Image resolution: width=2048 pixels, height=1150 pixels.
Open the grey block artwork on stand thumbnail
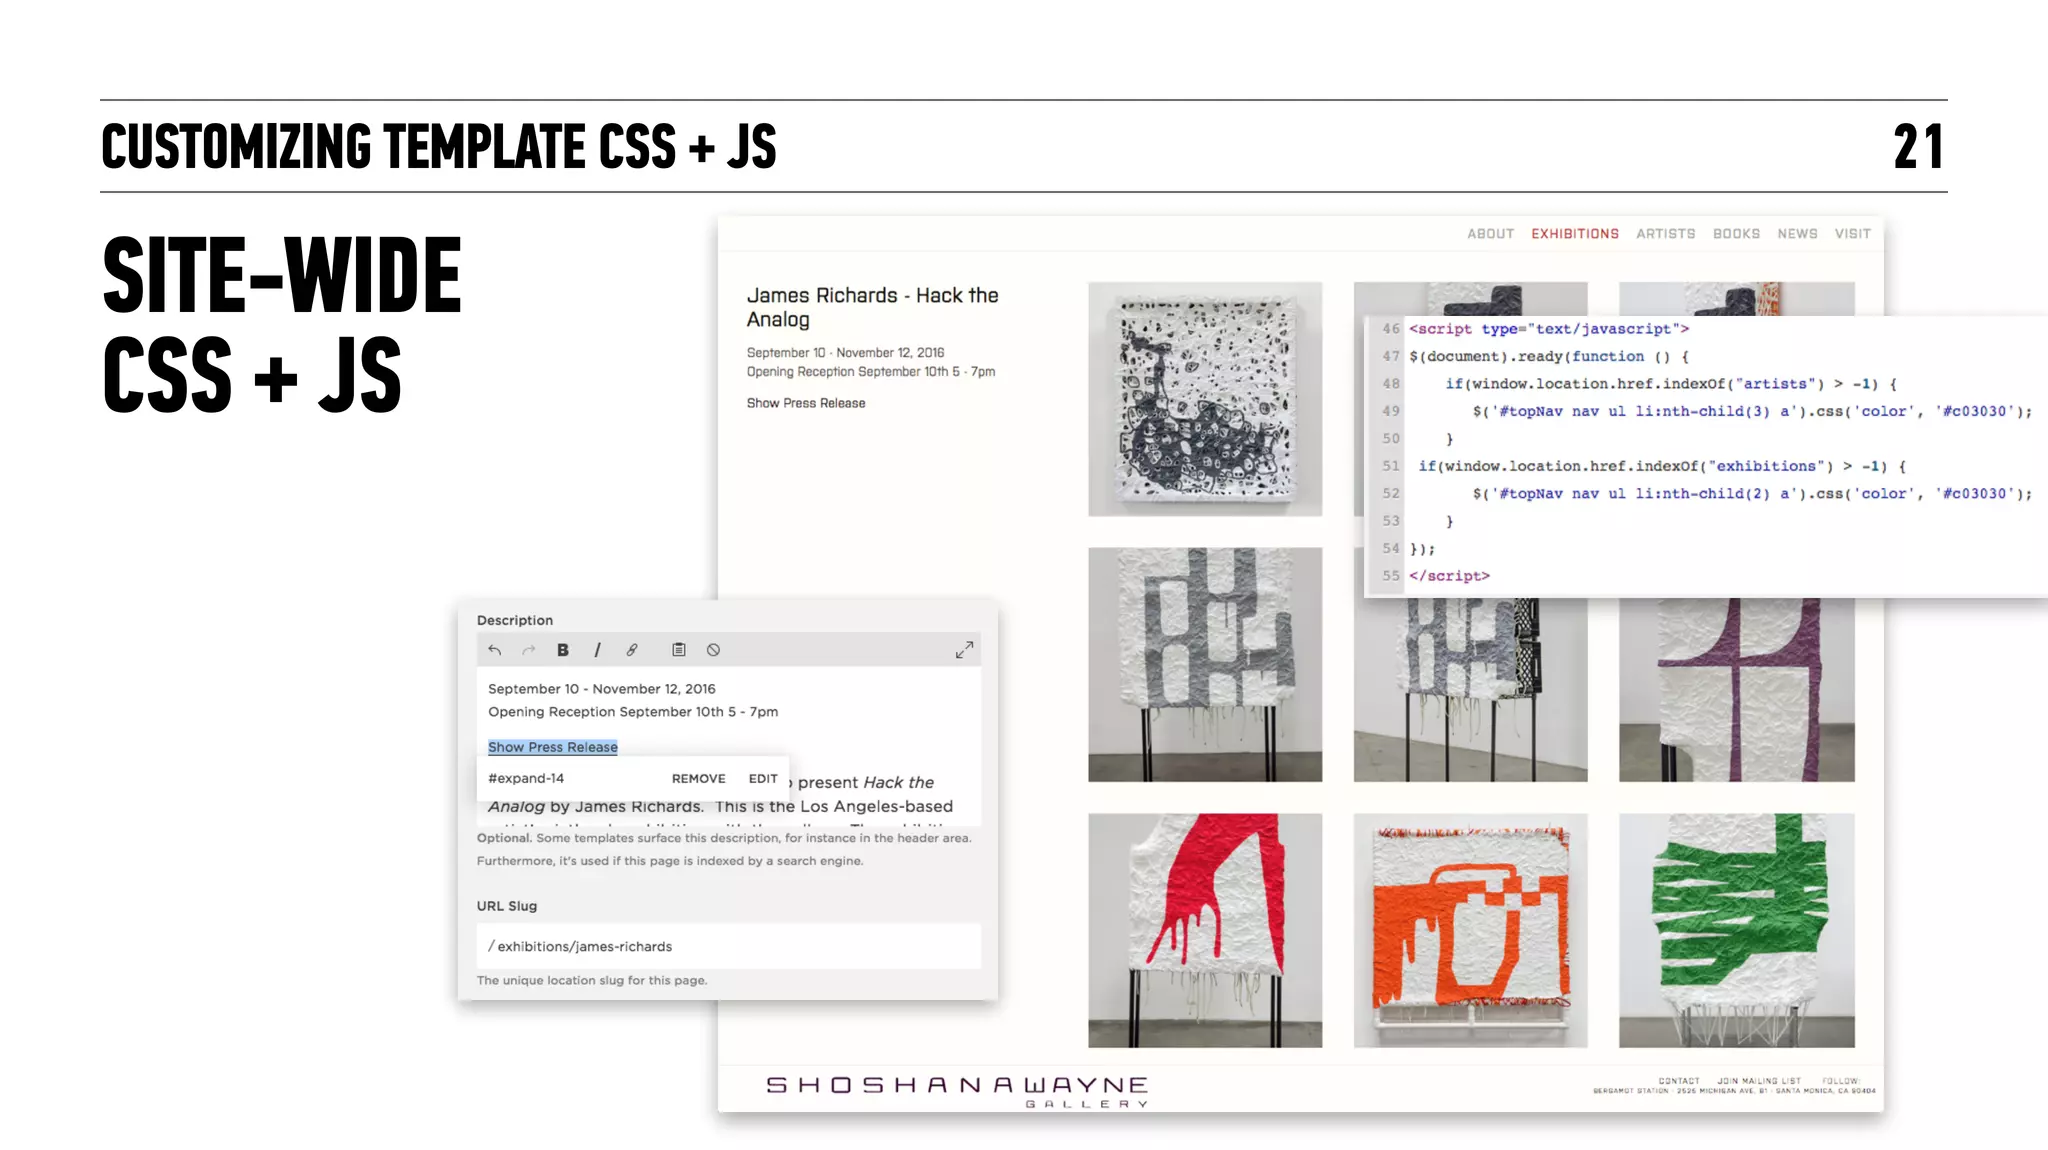point(1205,664)
